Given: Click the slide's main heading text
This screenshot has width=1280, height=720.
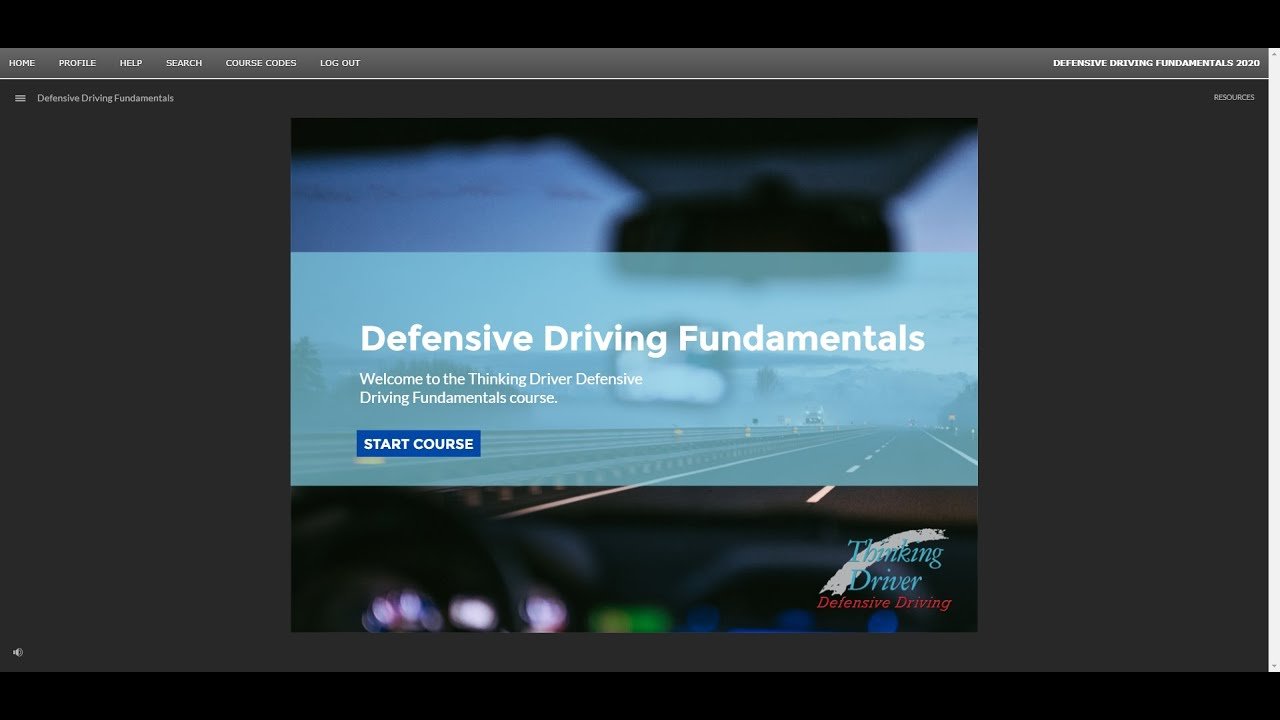Looking at the screenshot, I should click(642, 338).
